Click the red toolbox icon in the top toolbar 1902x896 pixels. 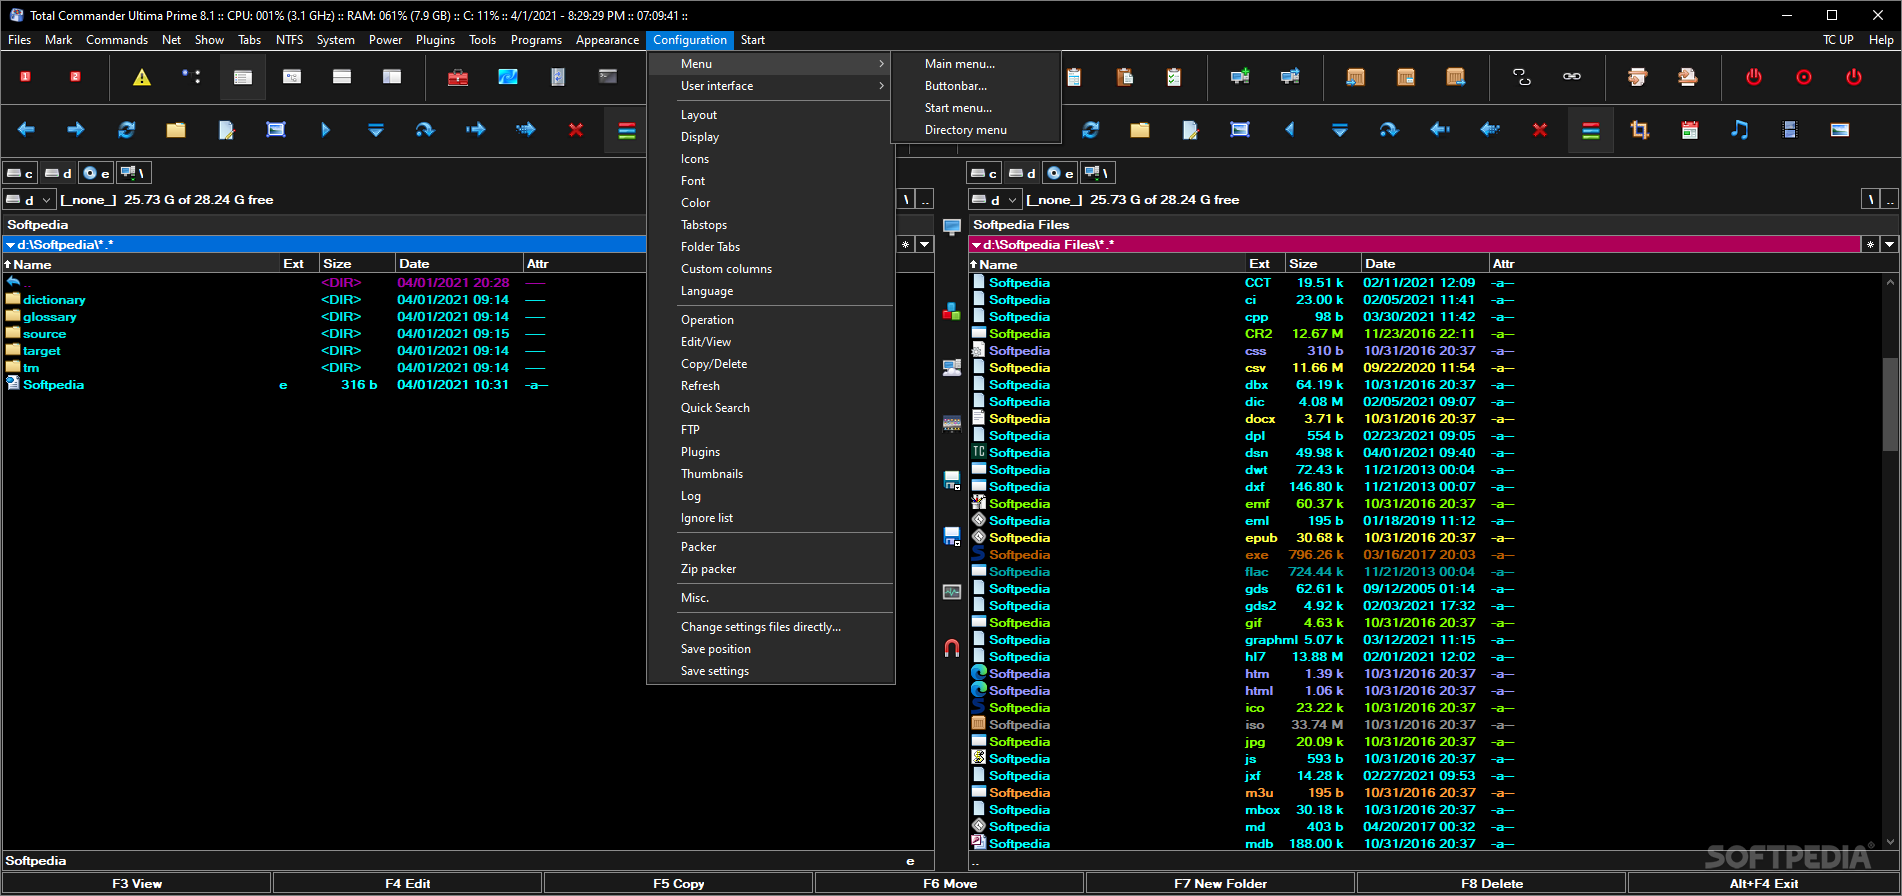point(458,77)
